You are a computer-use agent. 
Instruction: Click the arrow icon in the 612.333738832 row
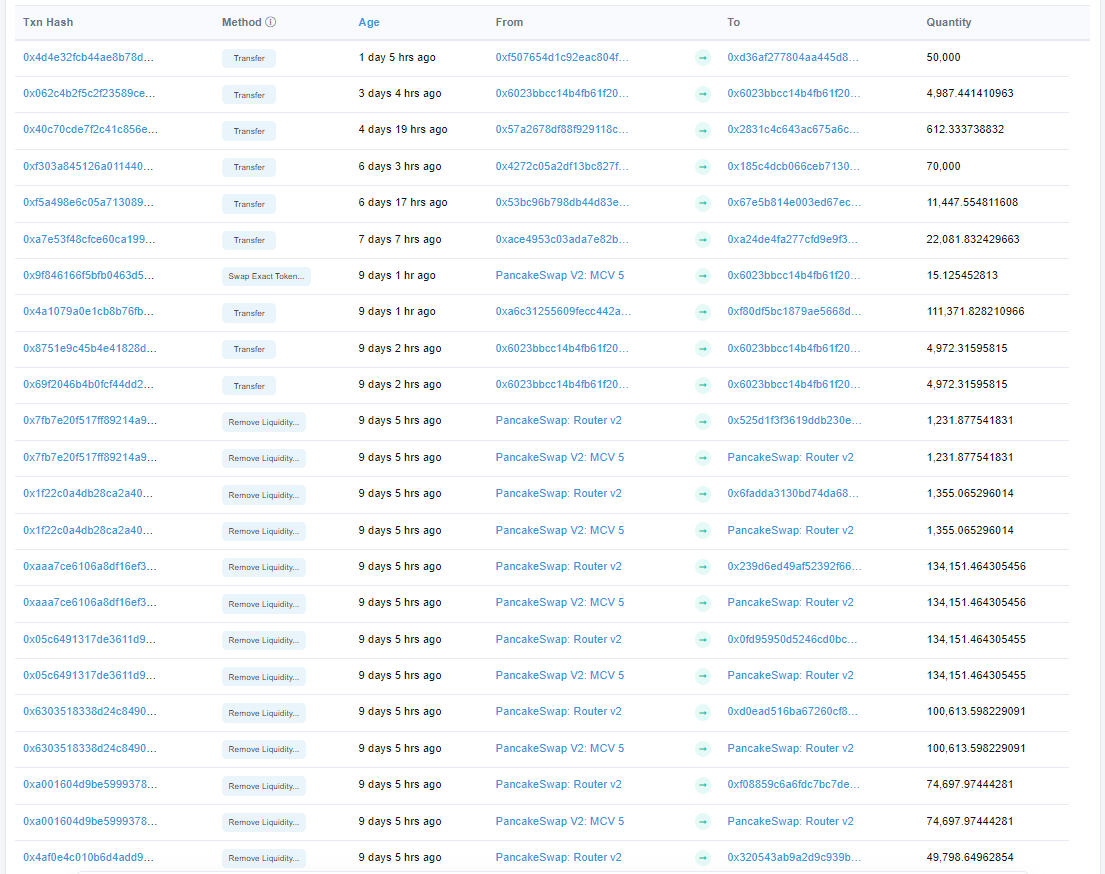click(x=703, y=131)
